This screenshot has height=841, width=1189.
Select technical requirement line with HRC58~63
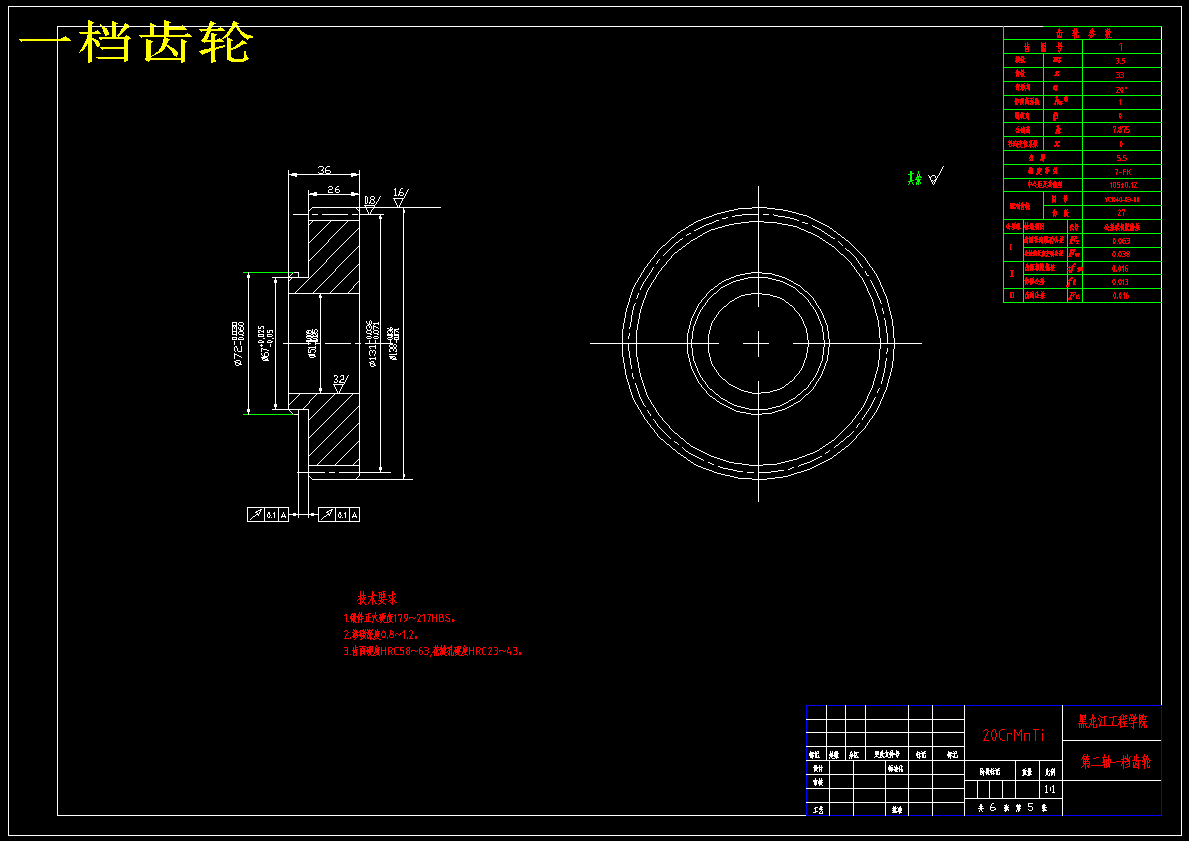pyautogui.click(x=432, y=651)
